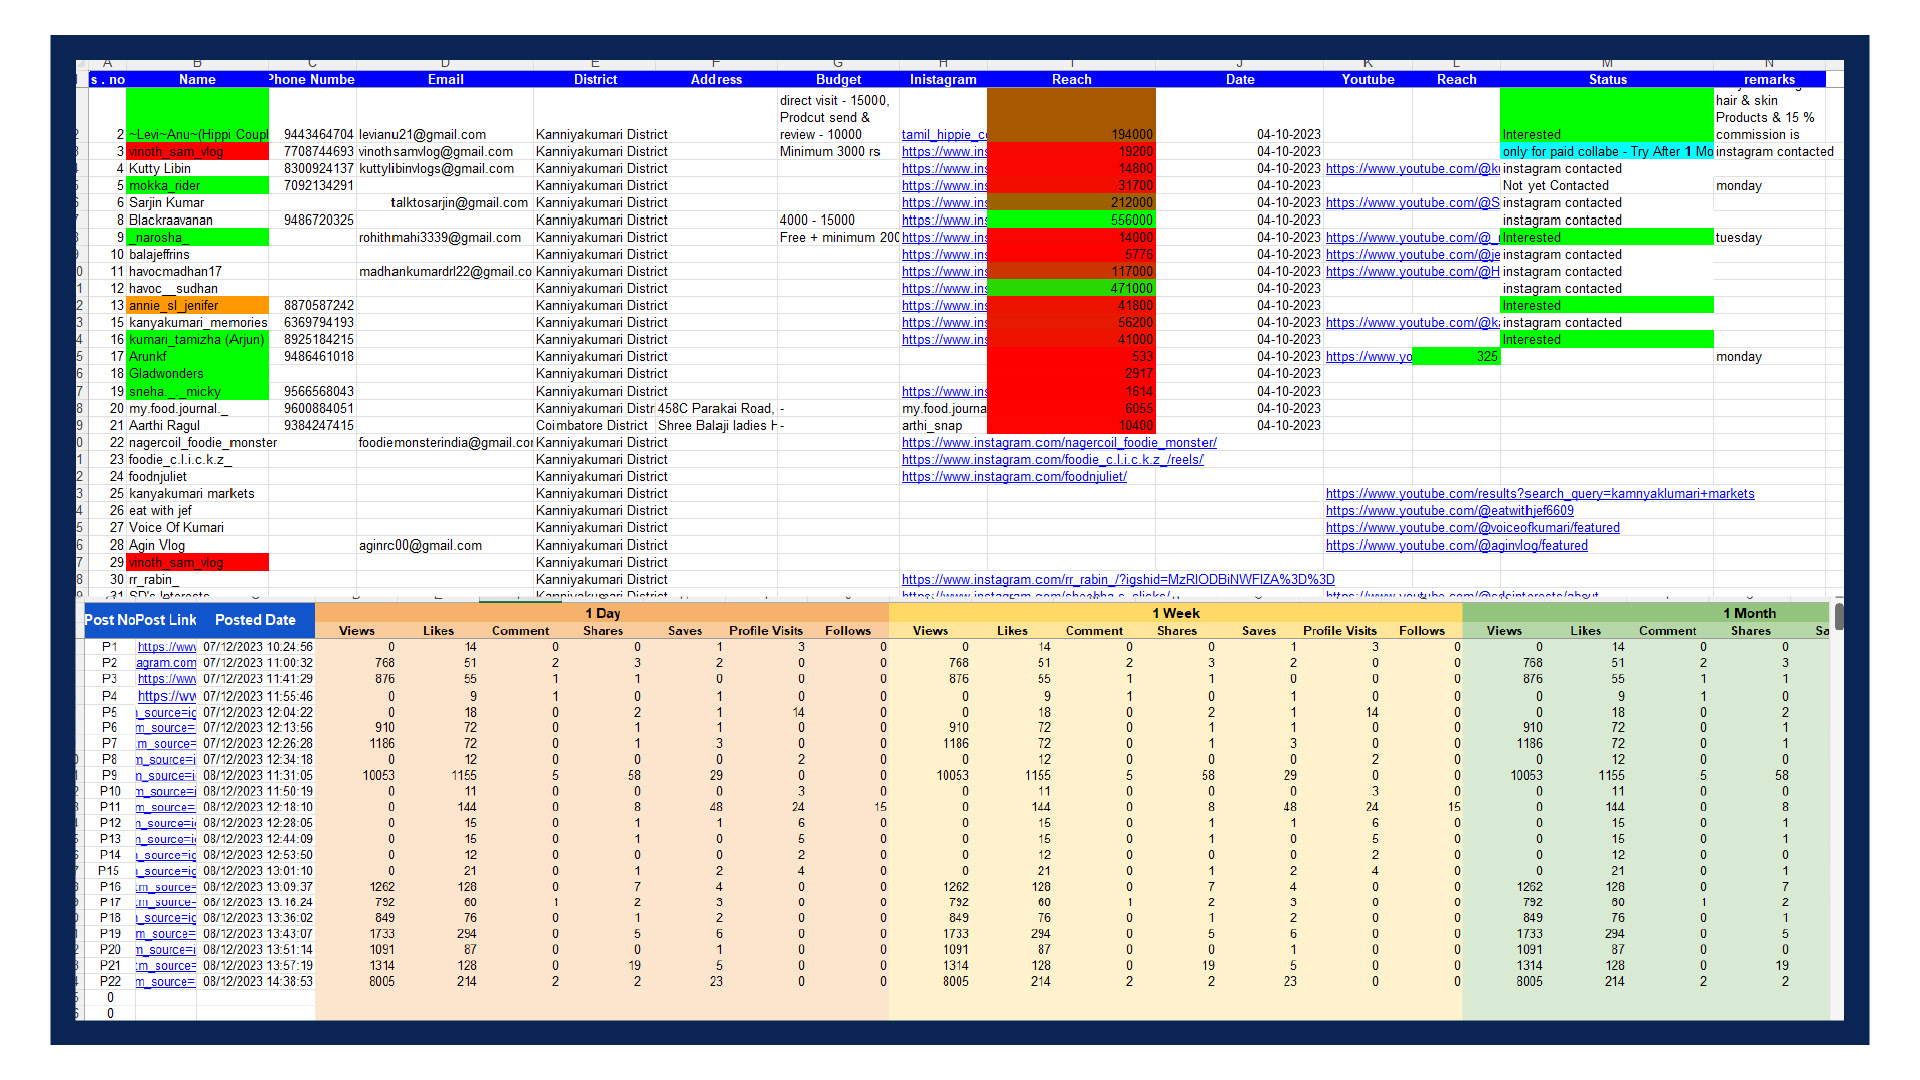Select the Status column header
1920x1080 pixels.
1607,79
